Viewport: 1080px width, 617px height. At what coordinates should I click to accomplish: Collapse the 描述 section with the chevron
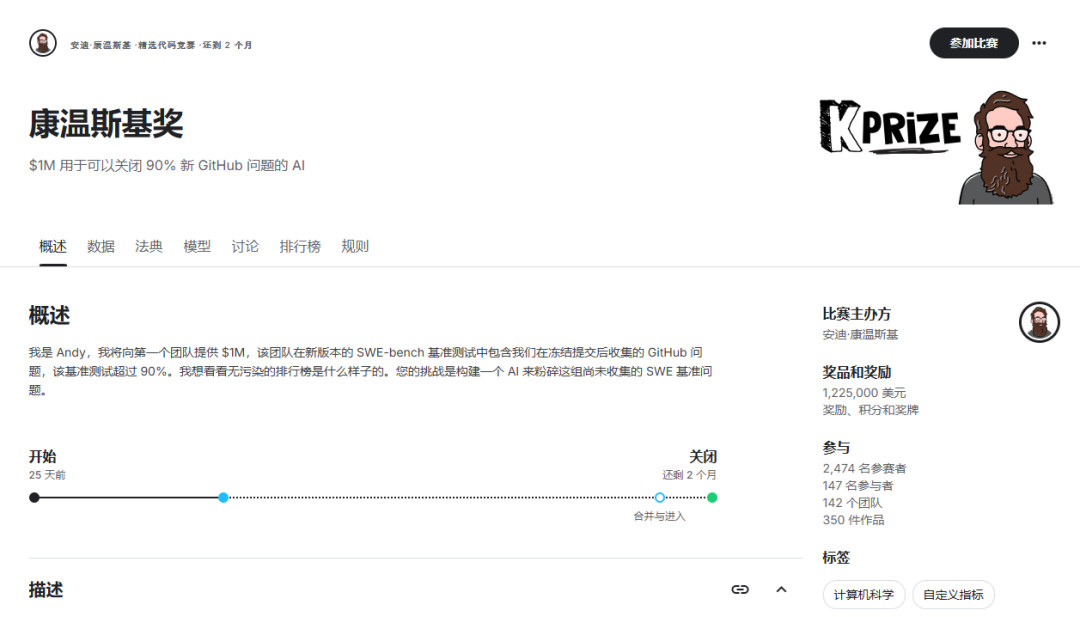tap(781, 589)
